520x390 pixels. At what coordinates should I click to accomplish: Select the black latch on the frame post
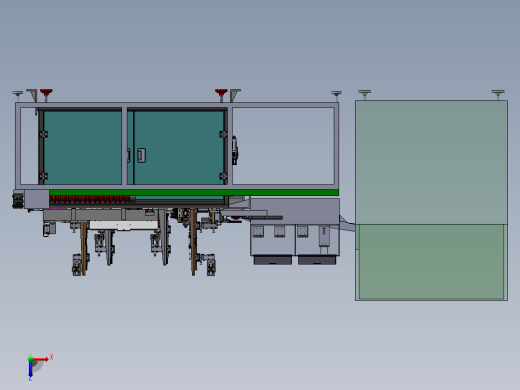[x=235, y=150]
